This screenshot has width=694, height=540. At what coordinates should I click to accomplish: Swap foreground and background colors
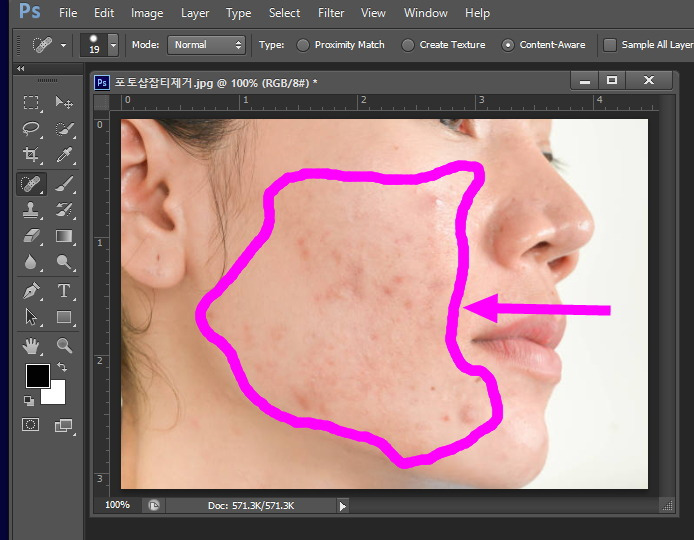62,367
